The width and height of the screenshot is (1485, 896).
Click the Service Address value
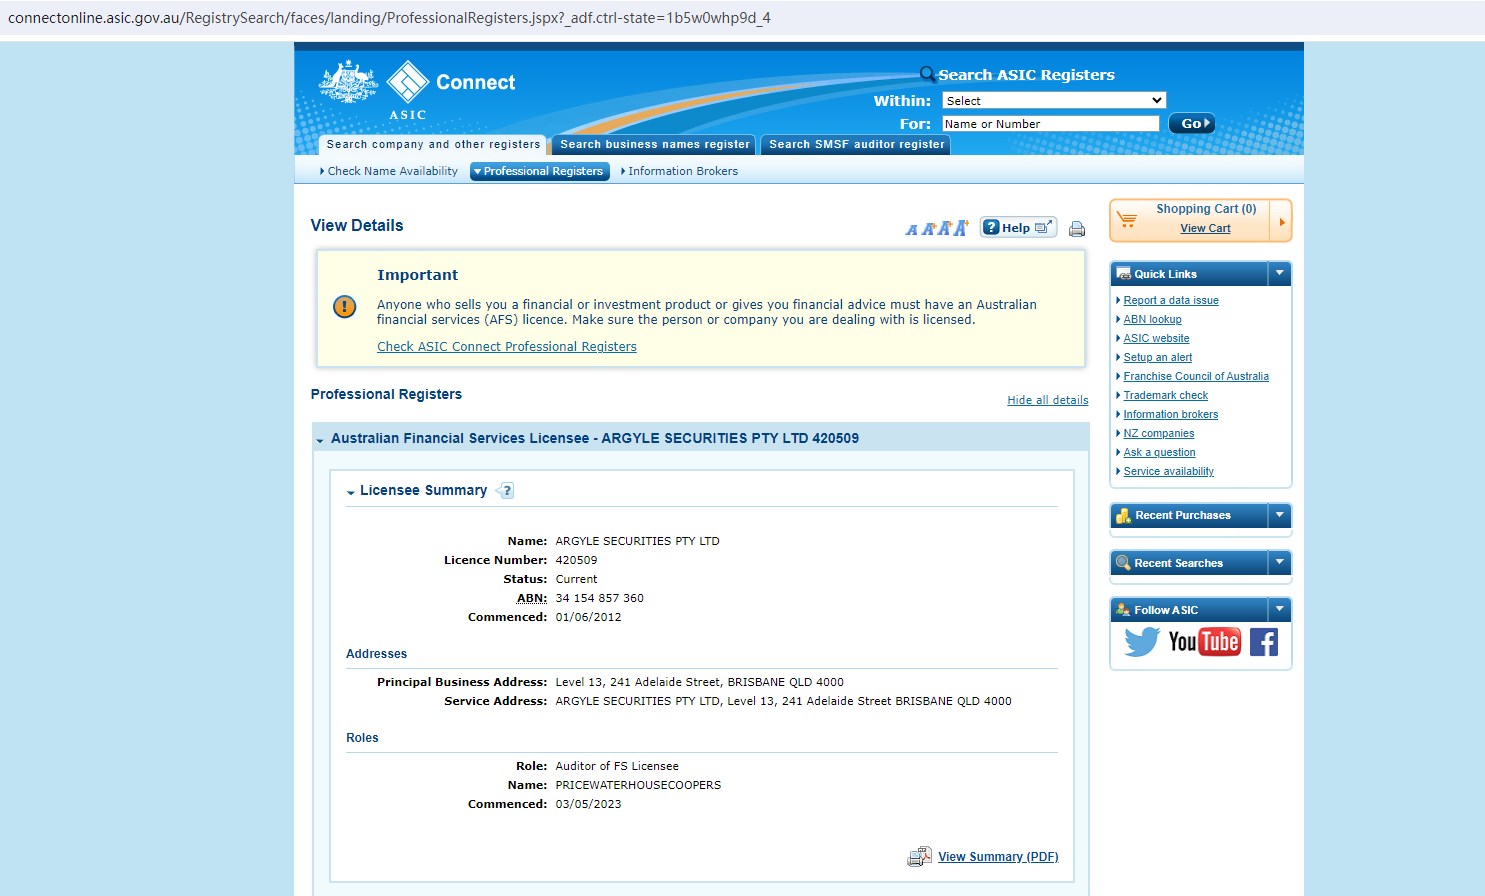783,701
